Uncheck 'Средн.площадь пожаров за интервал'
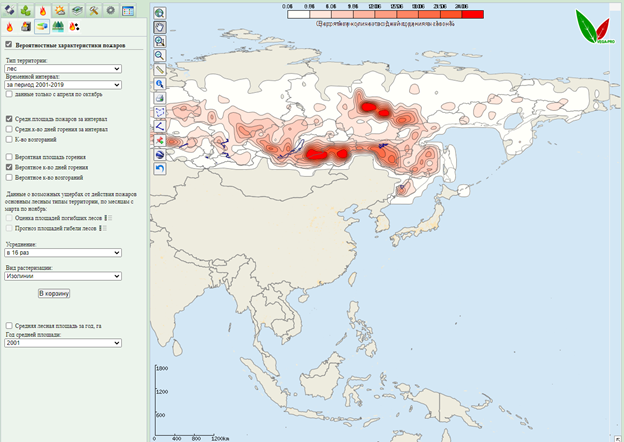The height and width of the screenshot is (442, 624). coord(9,119)
